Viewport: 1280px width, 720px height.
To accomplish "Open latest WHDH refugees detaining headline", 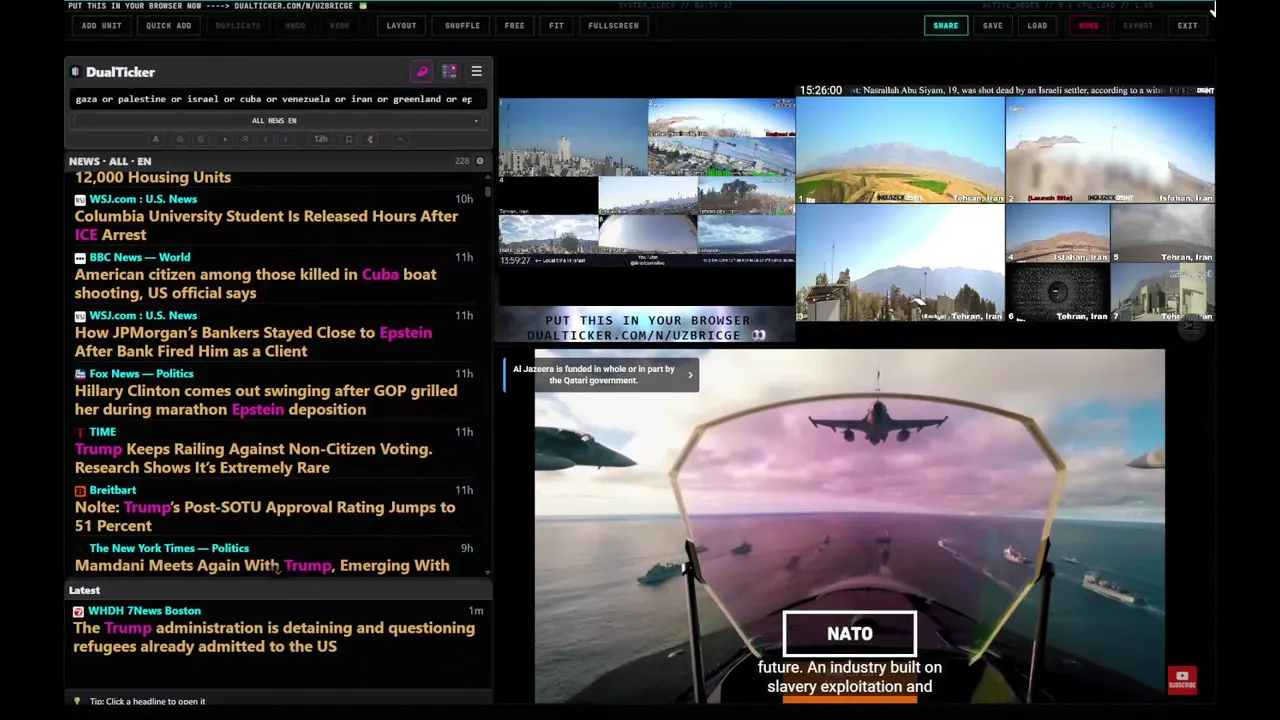I will tap(274, 637).
